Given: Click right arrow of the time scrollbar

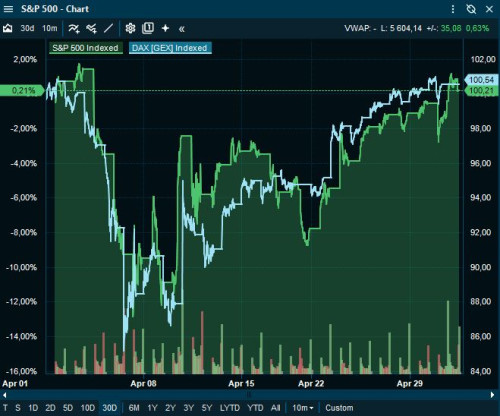Looking at the screenshot, I should tap(493, 395).
